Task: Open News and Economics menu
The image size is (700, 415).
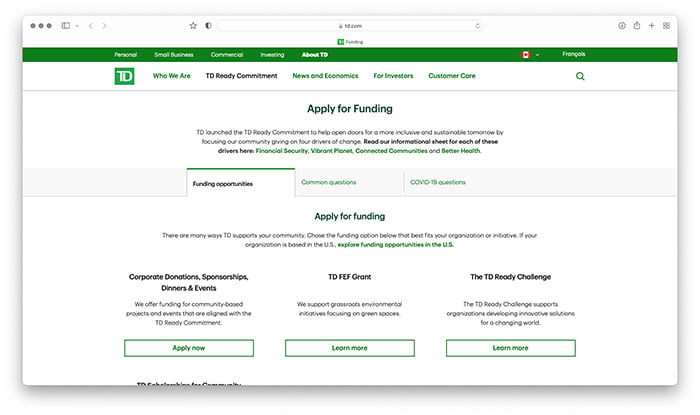Action: (x=325, y=76)
